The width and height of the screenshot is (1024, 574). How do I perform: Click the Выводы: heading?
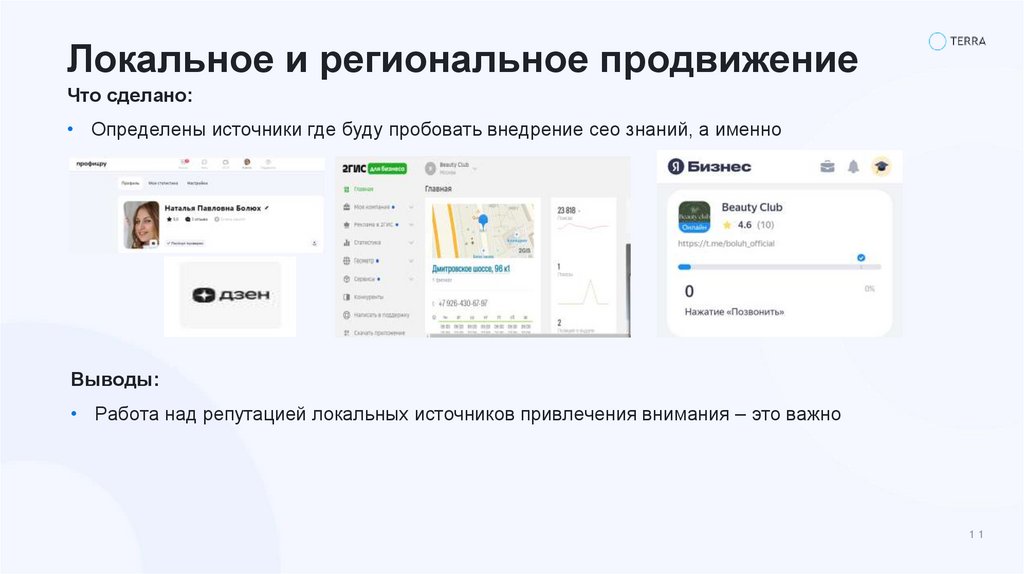point(115,379)
